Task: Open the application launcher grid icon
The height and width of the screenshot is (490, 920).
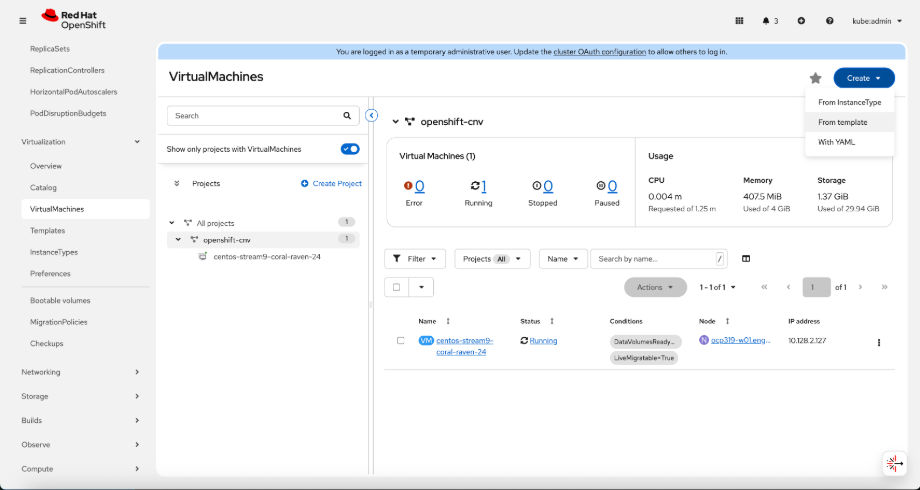Action: [x=739, y=21]
